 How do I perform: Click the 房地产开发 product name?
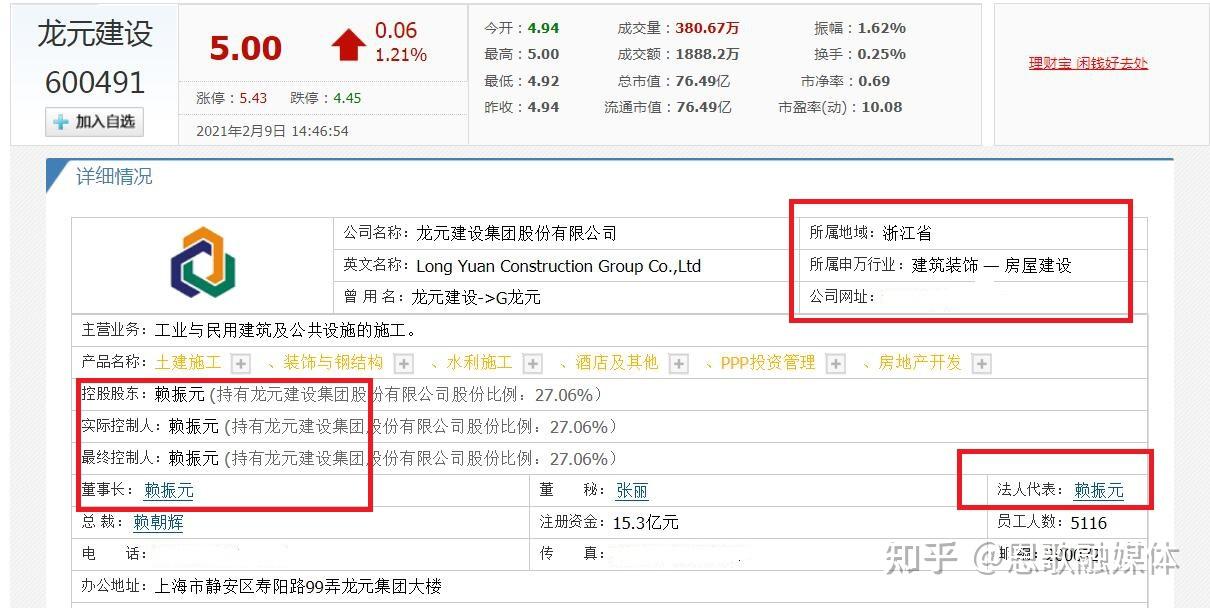coord(920,362)
